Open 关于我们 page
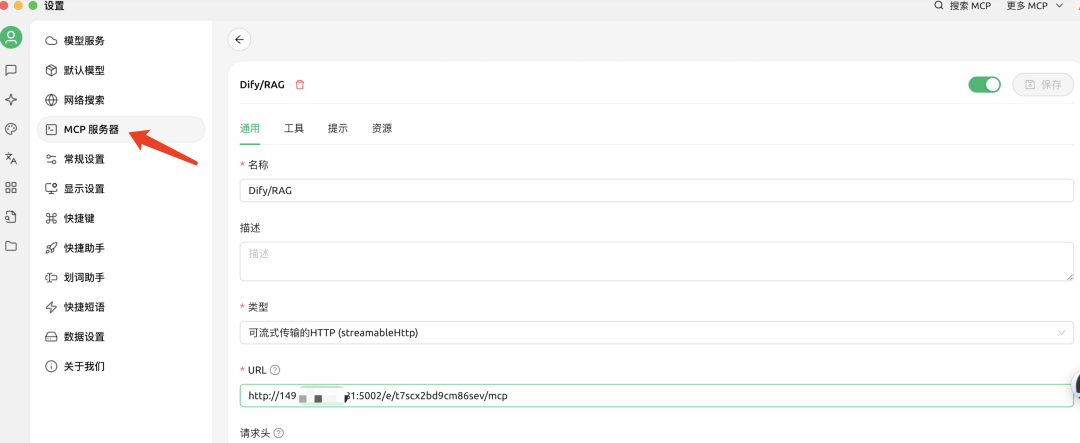1080x443 pixels. (x=121, y=367)
